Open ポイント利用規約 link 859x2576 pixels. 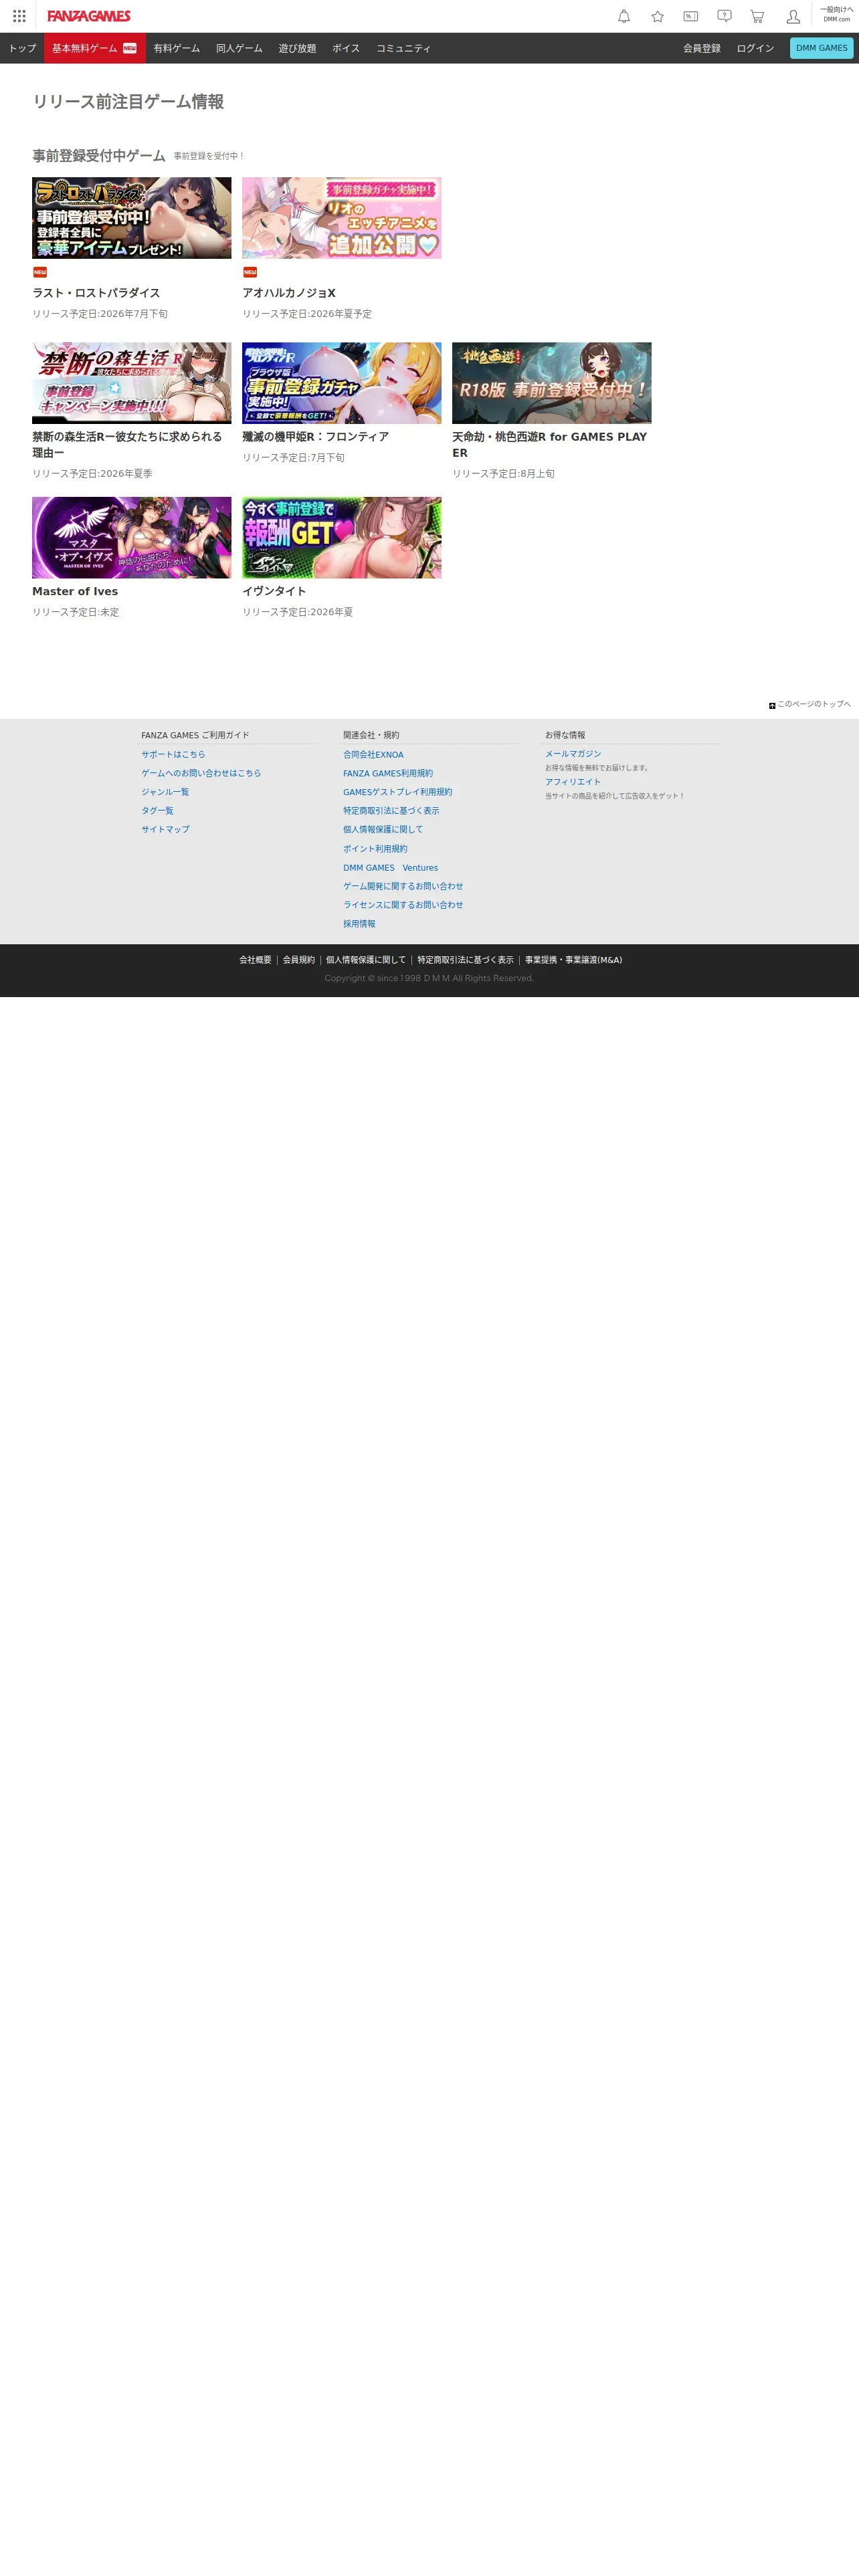pyautogui.click(x=375, y=849)
